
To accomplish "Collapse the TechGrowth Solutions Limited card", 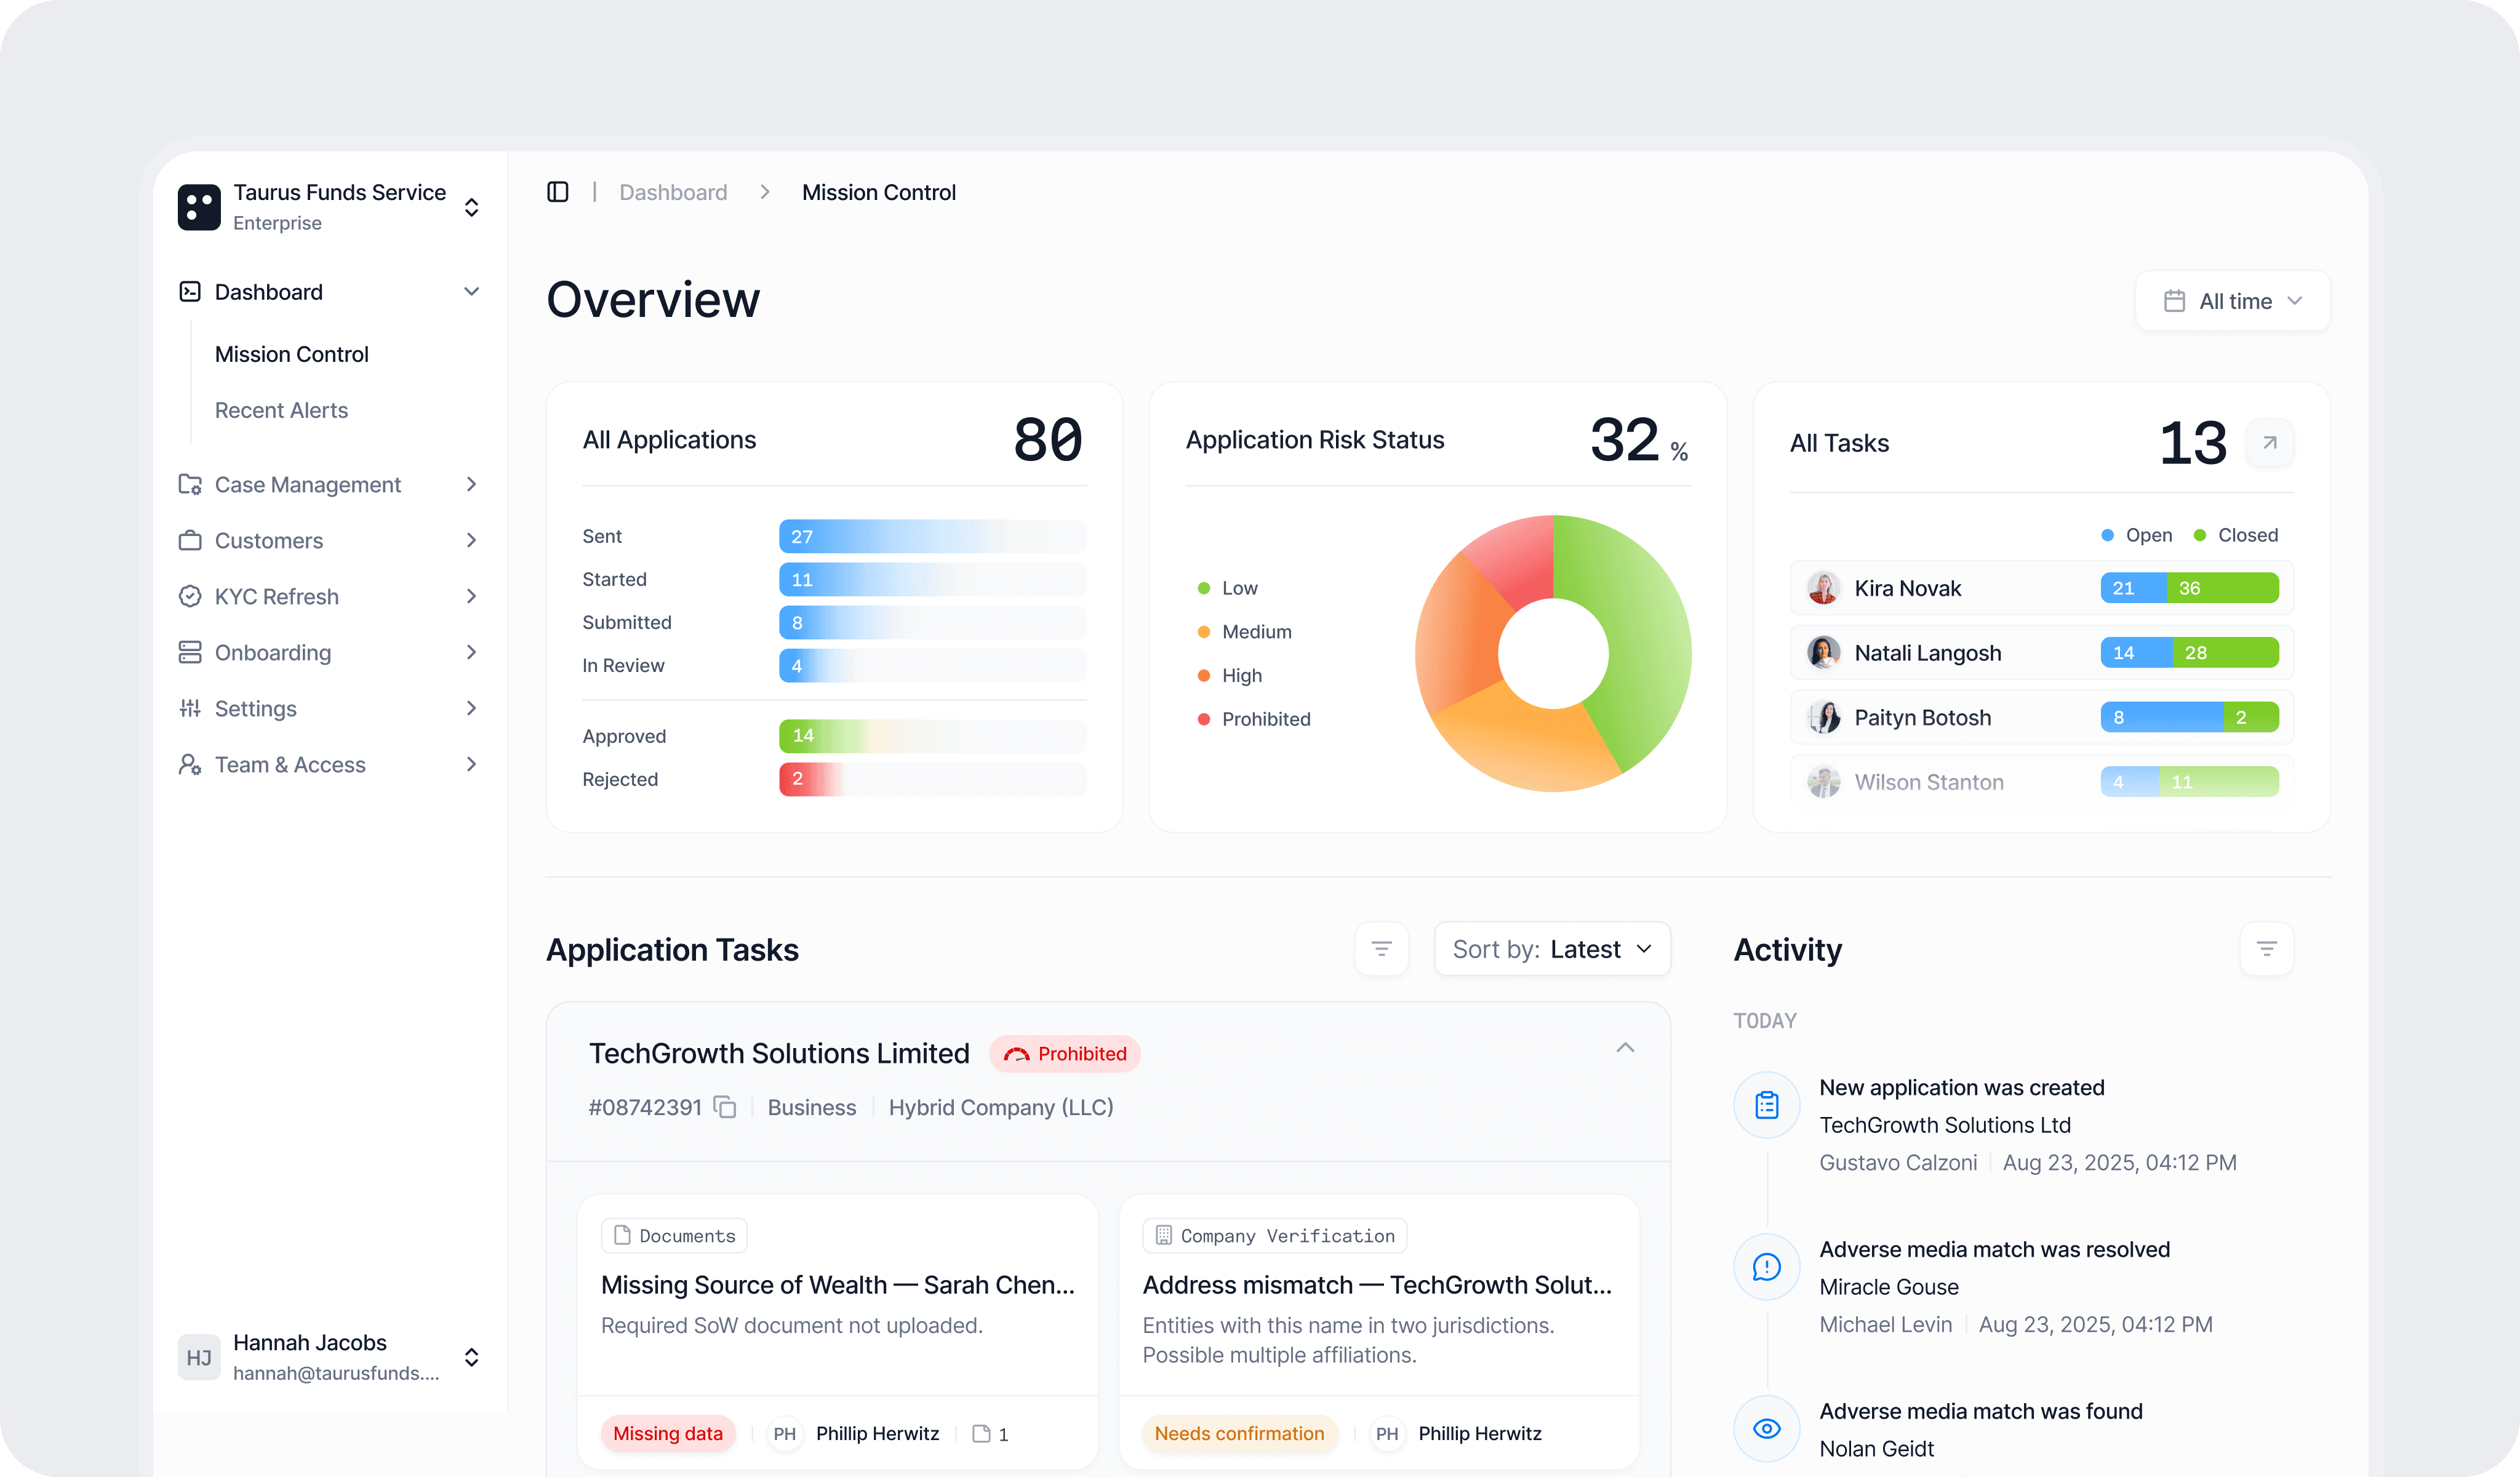I will 1625,1047.
